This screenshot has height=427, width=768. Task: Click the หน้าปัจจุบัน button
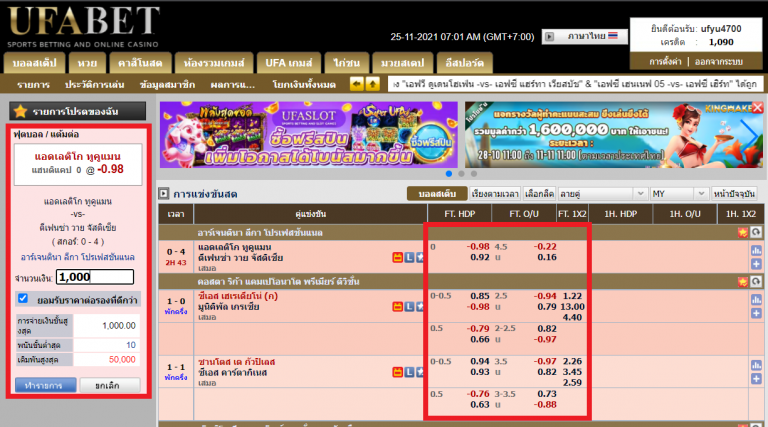[734, 194]
